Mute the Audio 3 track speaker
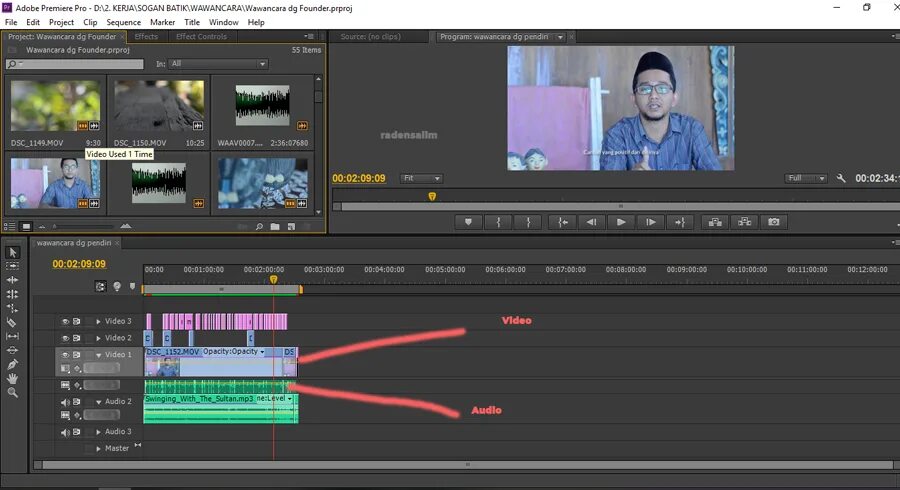The width and height of the screenshot is (900, 490). pyautogui.click(x=65, y=432)
